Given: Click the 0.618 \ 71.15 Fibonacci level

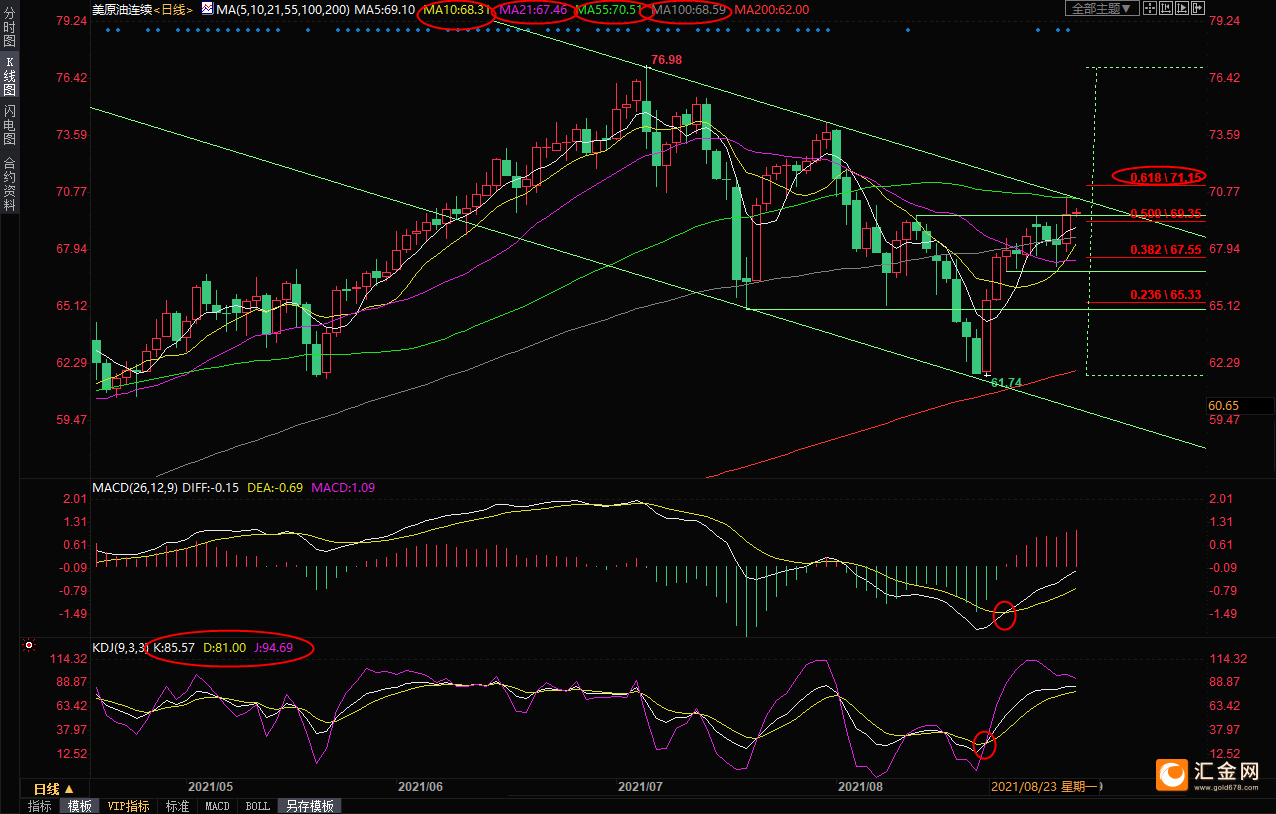Looking at the screenshot, I should pyautogui.click(x=1165, y=177).
